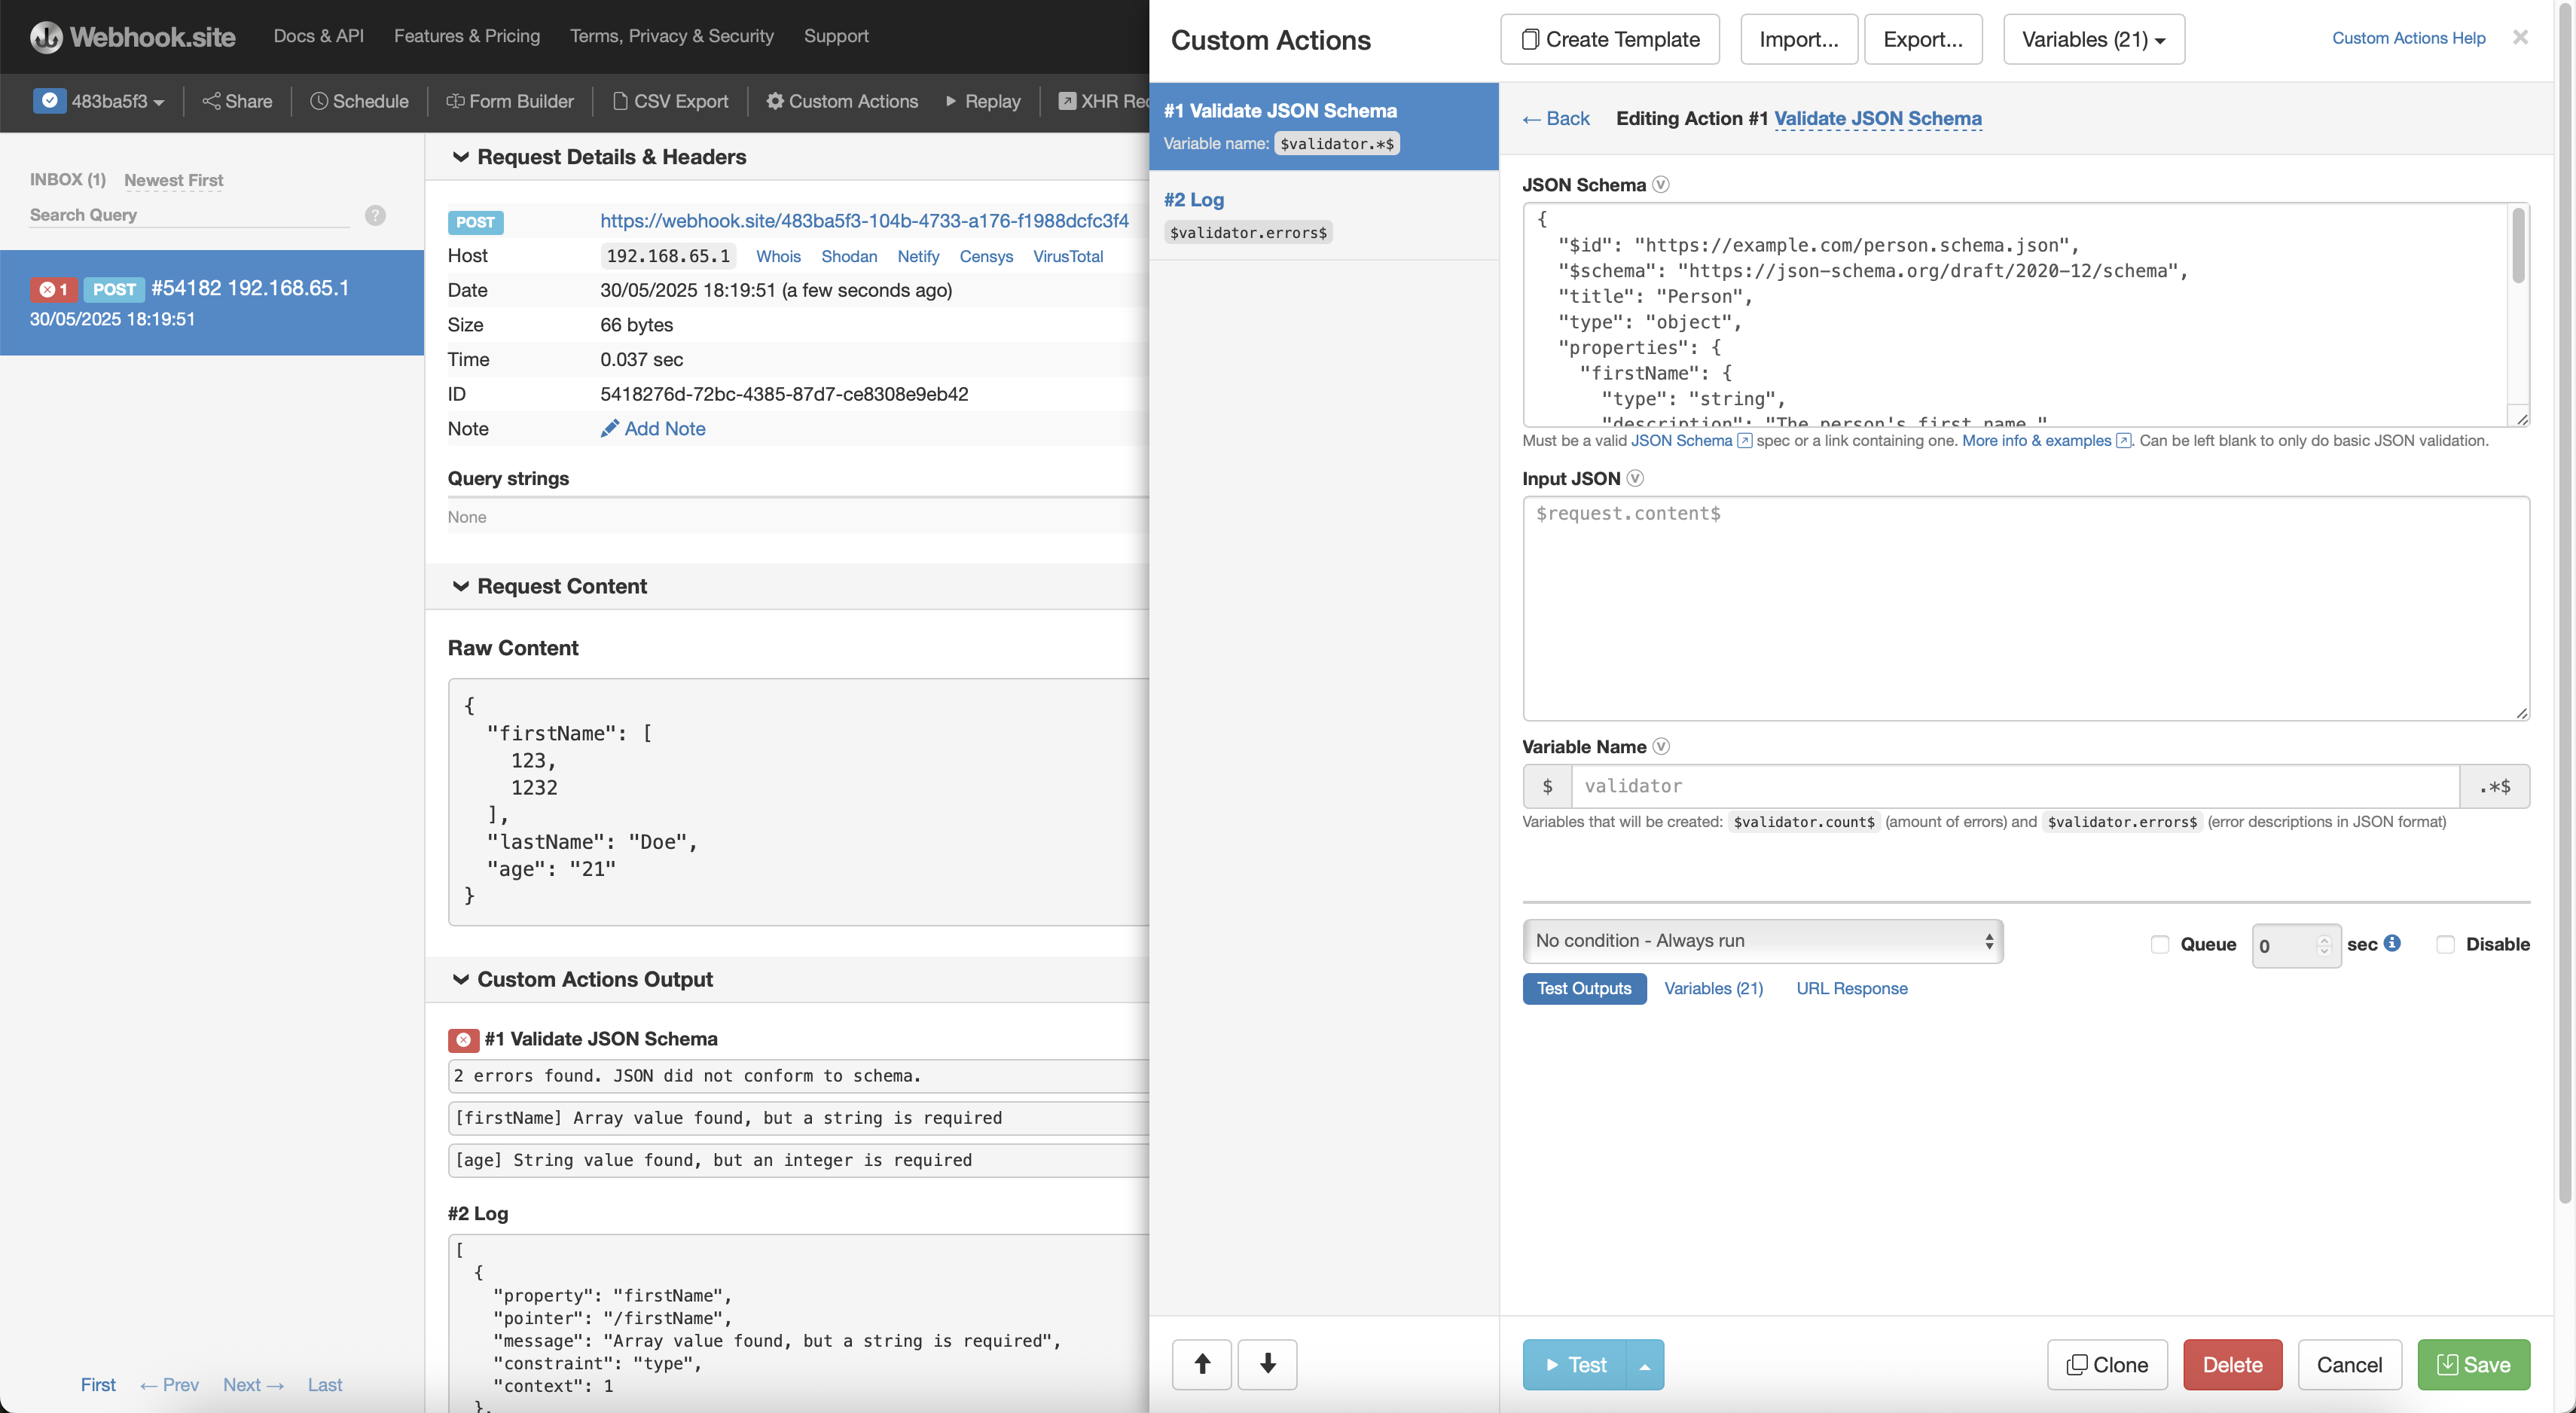Collapse Request Details & Headers section
Viewport: 2576px width, 1413px height.
tap(600, 157)
